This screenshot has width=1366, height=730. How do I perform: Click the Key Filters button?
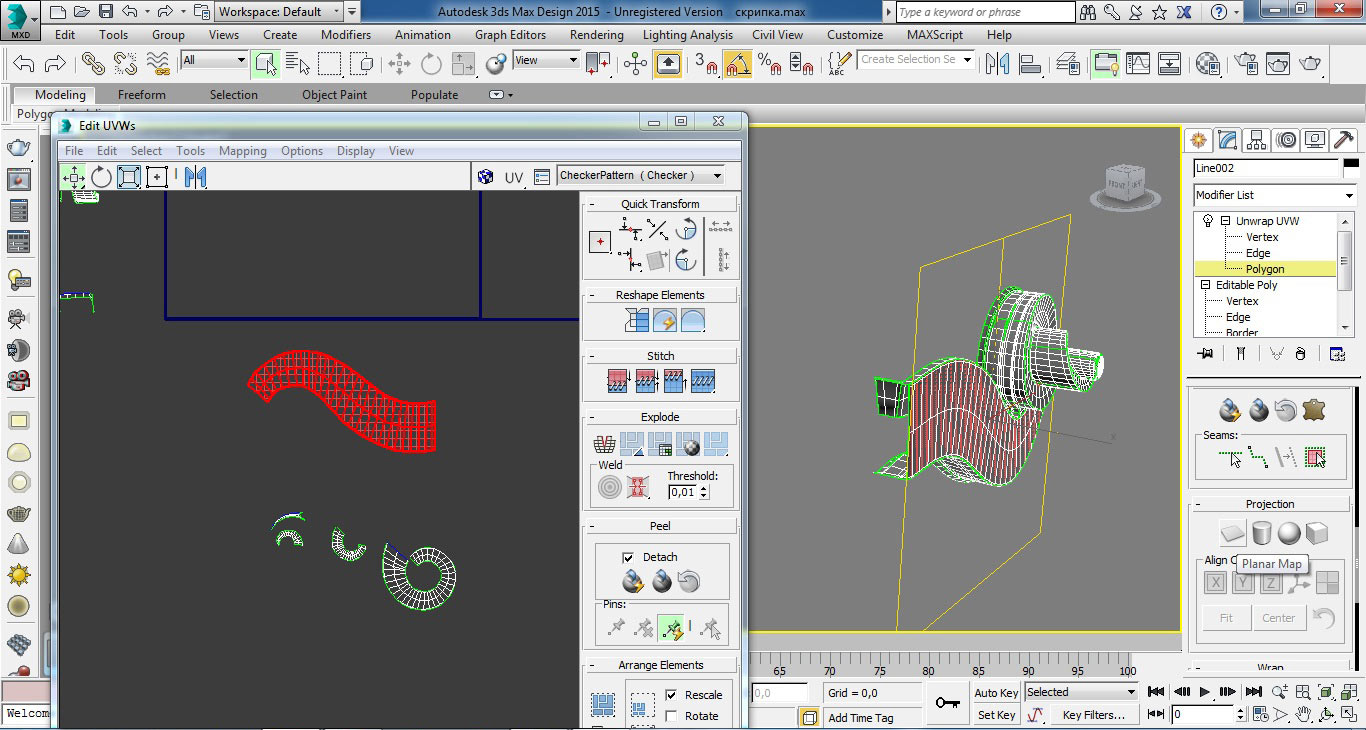pyautogui.click(x=1094, y=715)
